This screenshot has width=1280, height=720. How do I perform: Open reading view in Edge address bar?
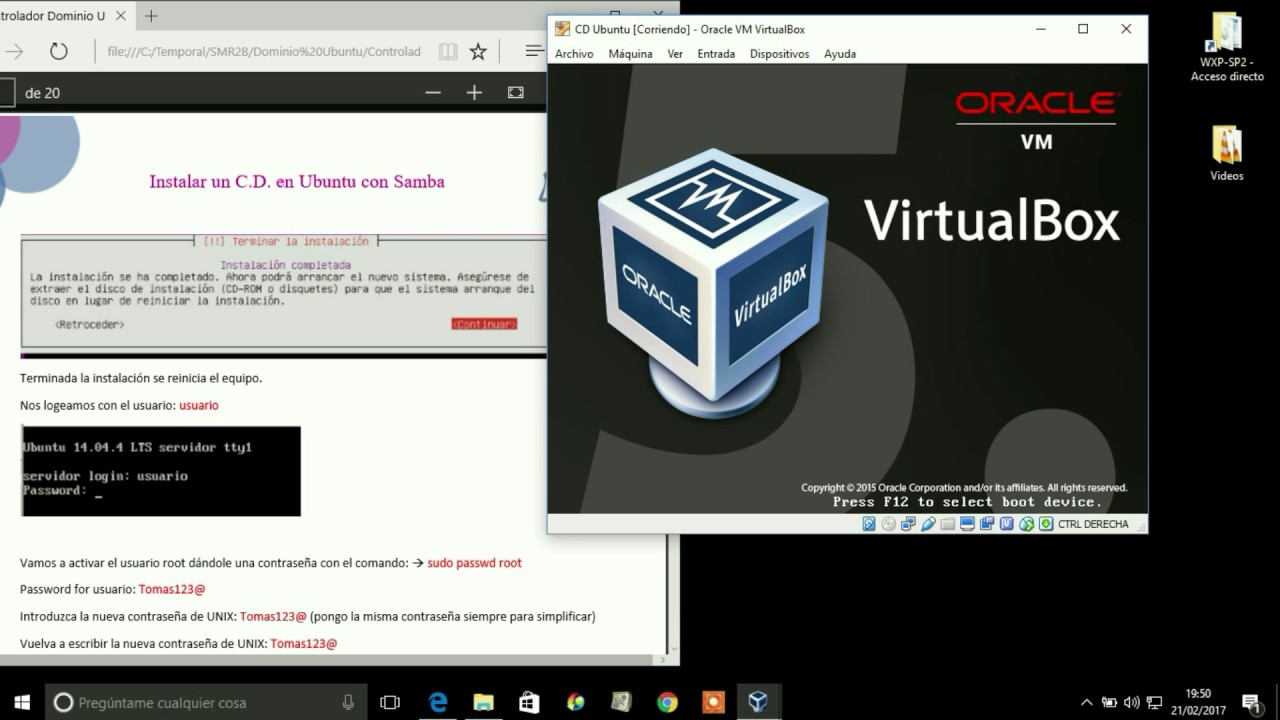(x=448, y=51)
